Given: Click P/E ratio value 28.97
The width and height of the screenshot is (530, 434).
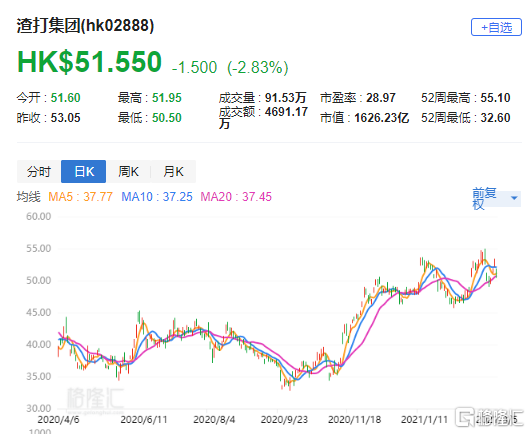Looking at the screenshot, I should (x=381, y=98).
